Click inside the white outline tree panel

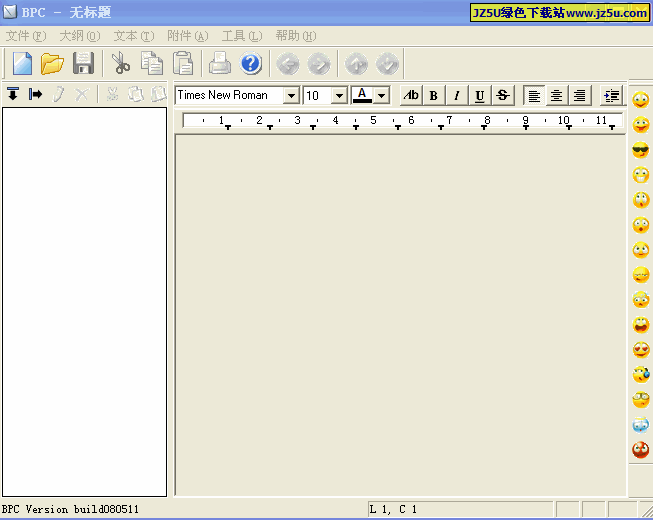[85, 302]
